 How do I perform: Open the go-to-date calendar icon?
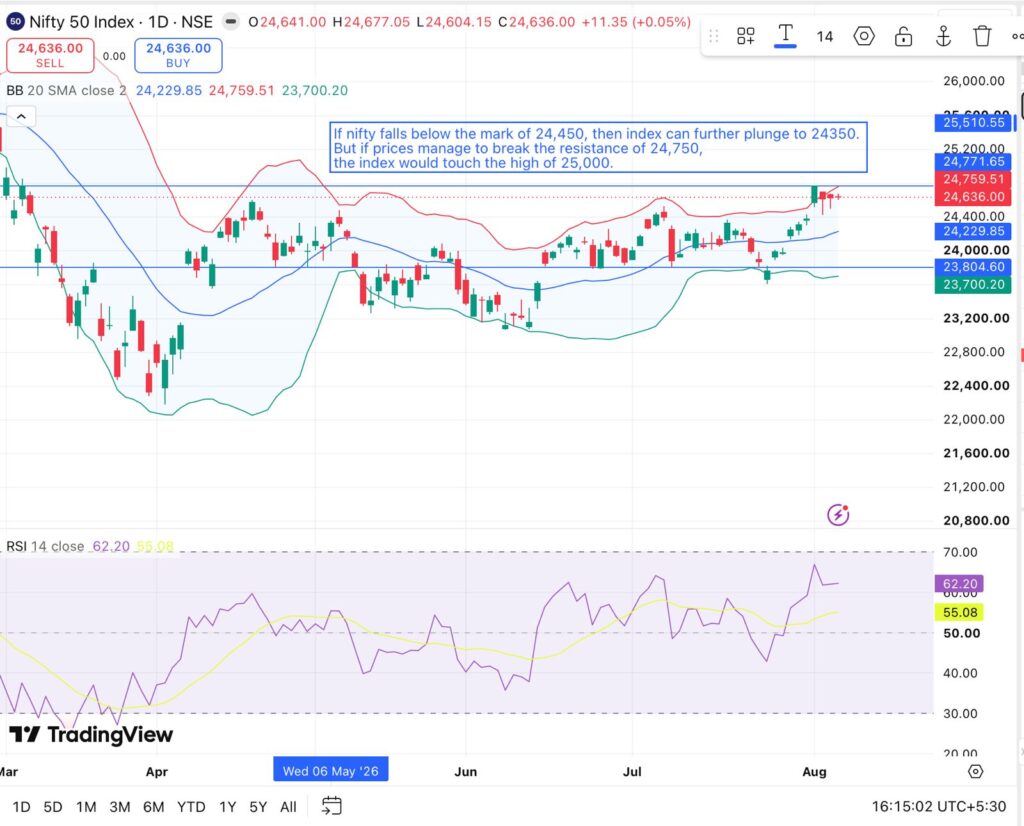point(332,806)
